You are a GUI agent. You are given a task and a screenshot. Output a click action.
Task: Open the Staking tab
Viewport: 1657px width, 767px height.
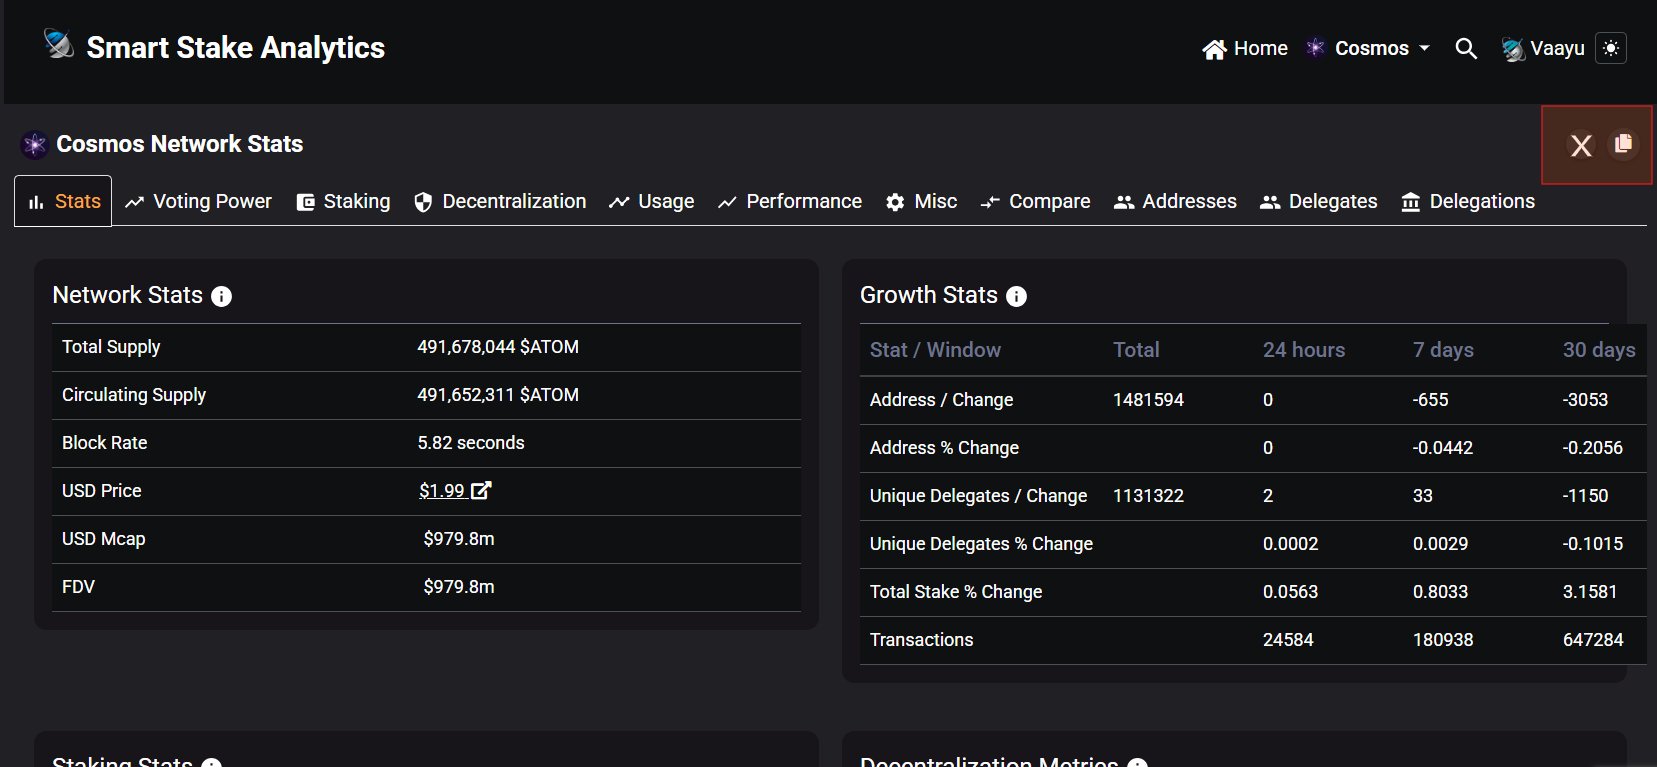point(343,201)
